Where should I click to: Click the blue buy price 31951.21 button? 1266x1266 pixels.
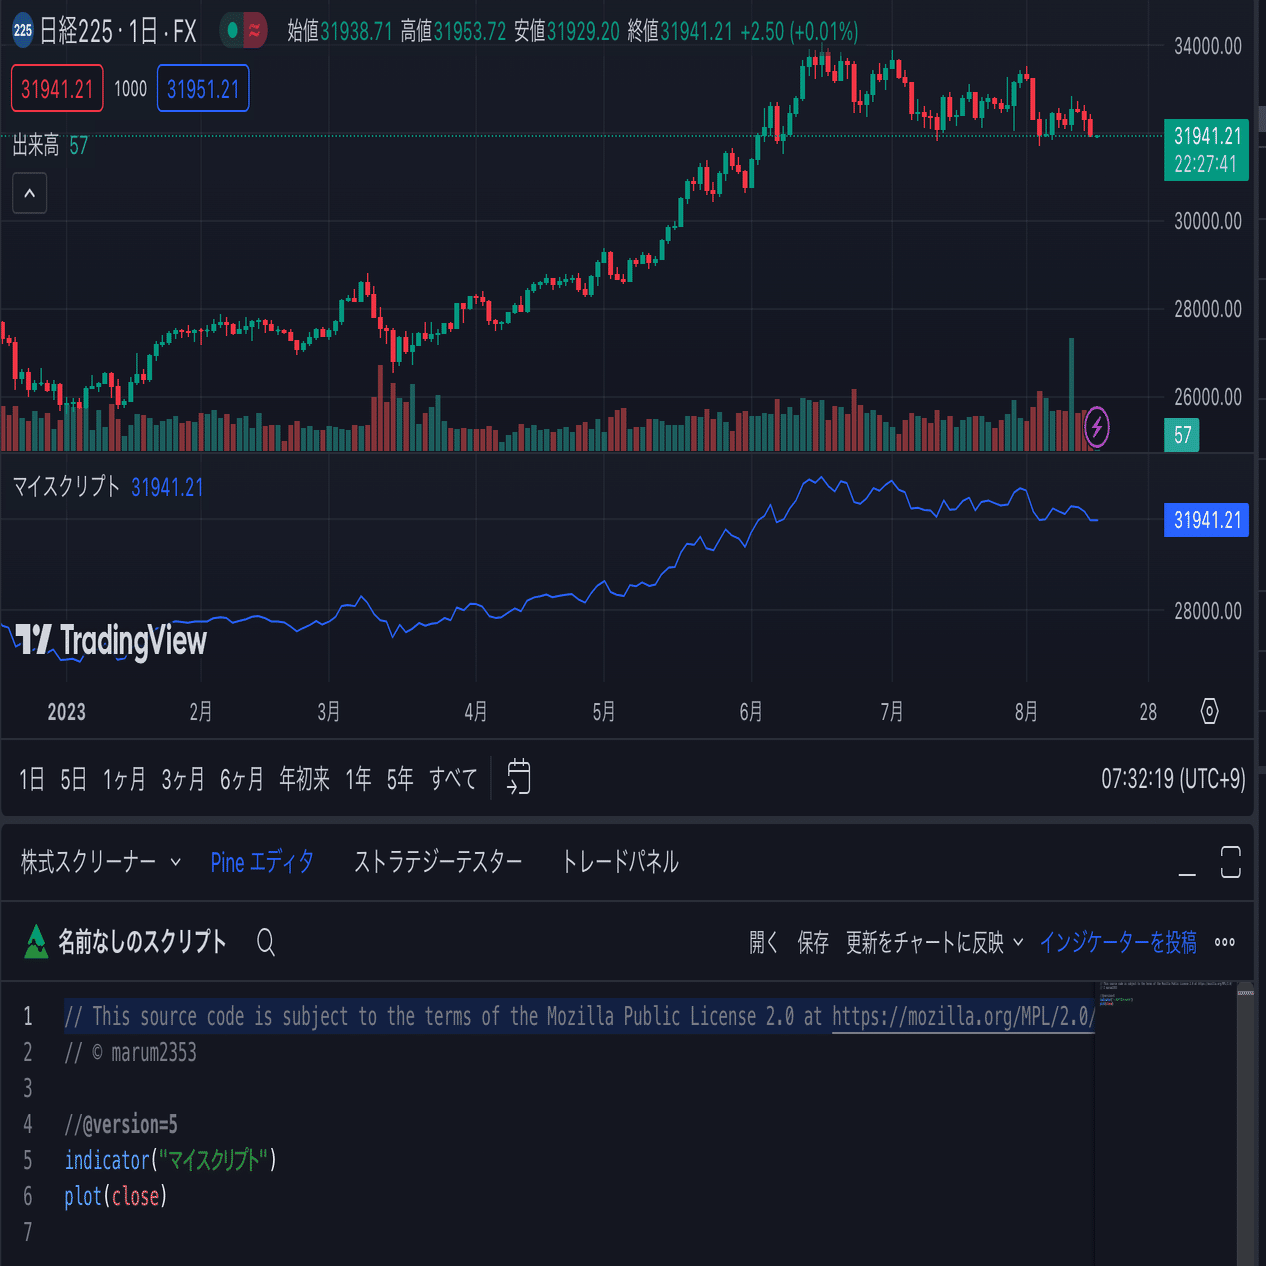(203, 89)
